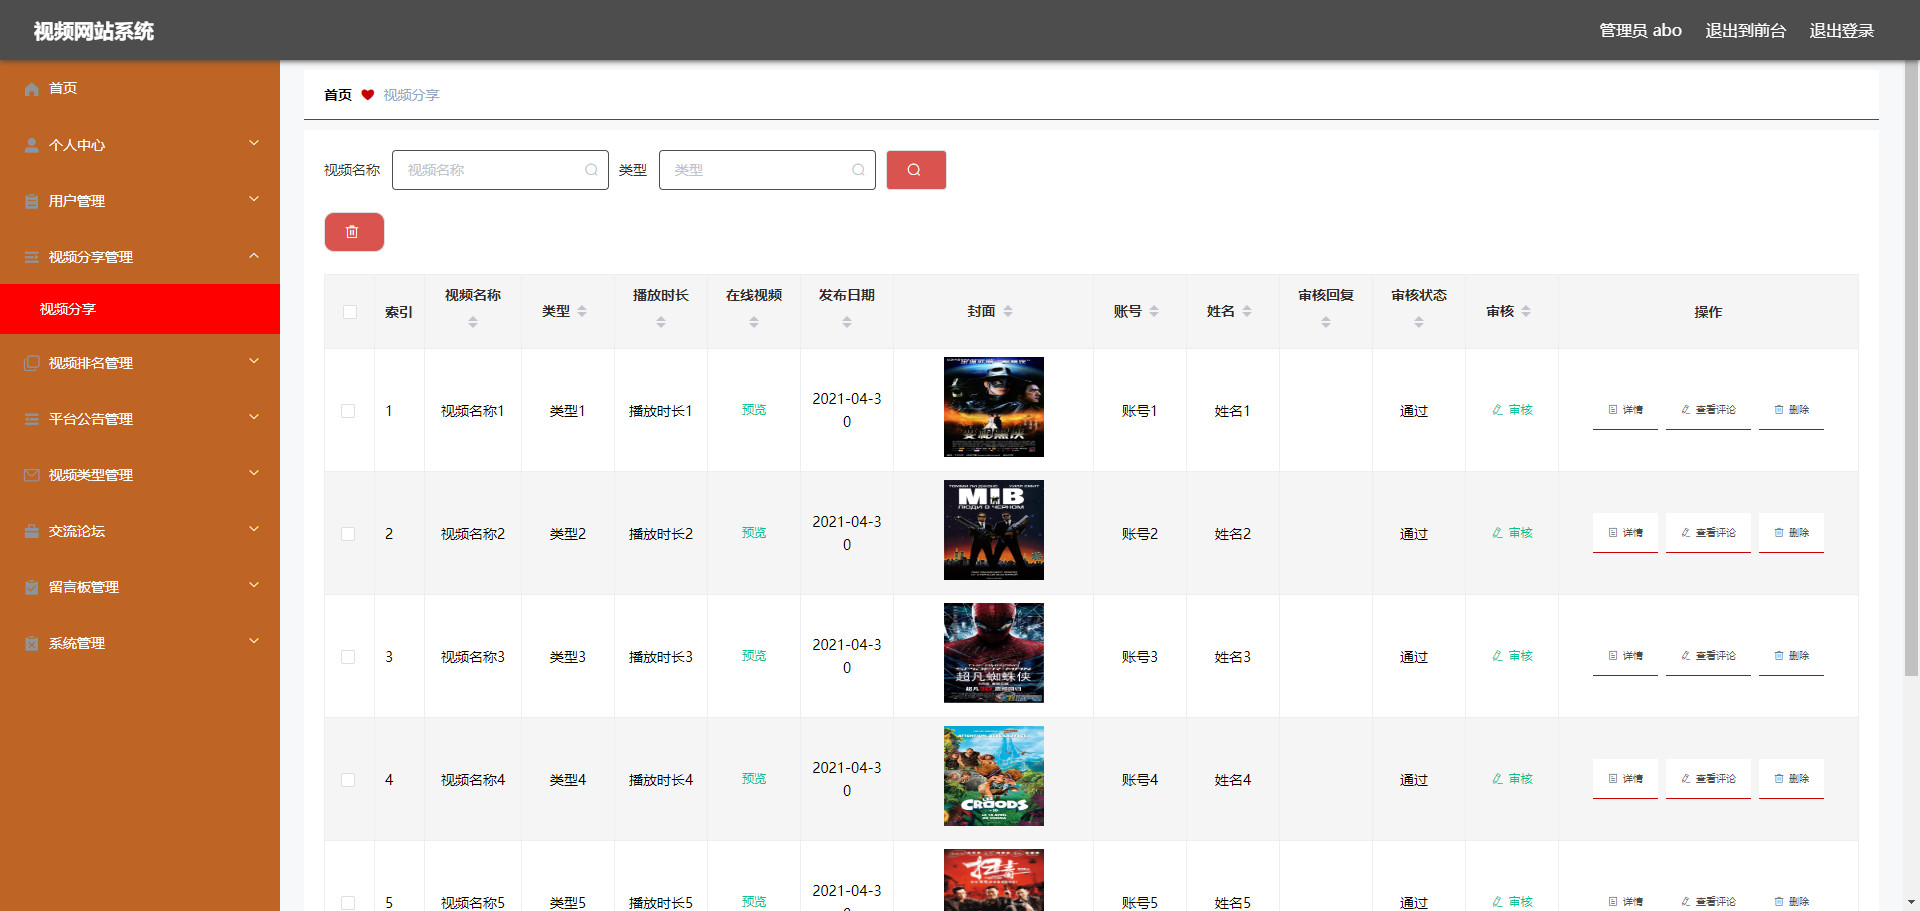Sort by 账号 column arrows
The image size is (1920, 911).
[x=1154, y=311]
